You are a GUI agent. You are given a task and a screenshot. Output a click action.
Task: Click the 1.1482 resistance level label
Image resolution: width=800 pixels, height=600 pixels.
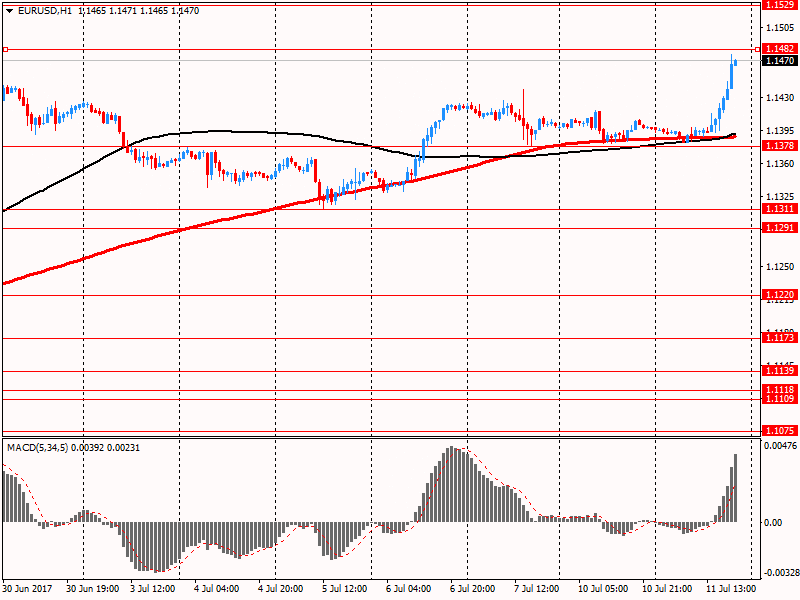click(780, 49)
